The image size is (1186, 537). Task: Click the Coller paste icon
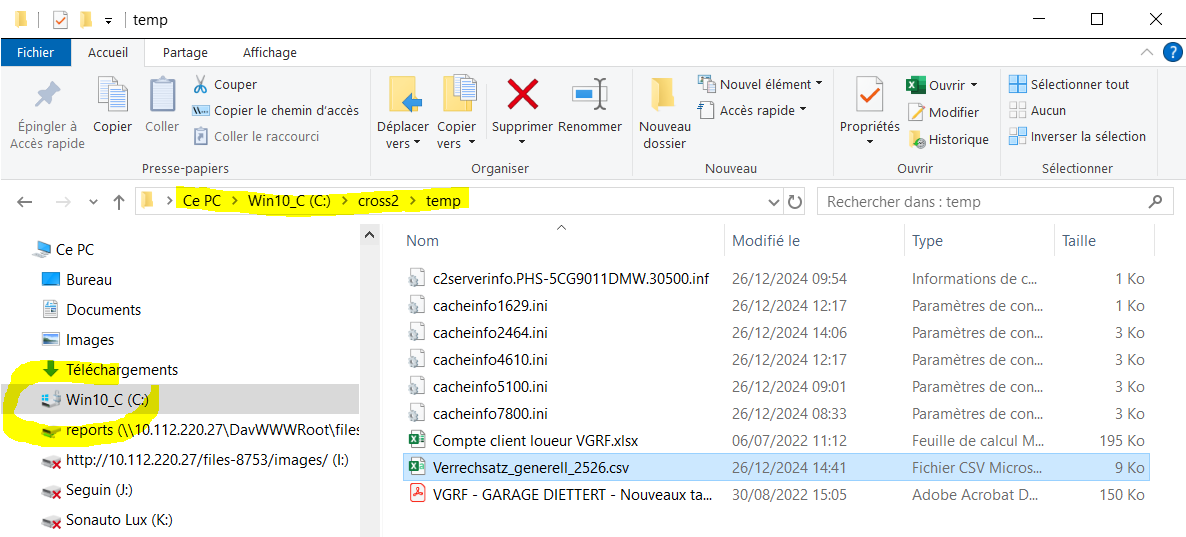(x=162, y=95)
